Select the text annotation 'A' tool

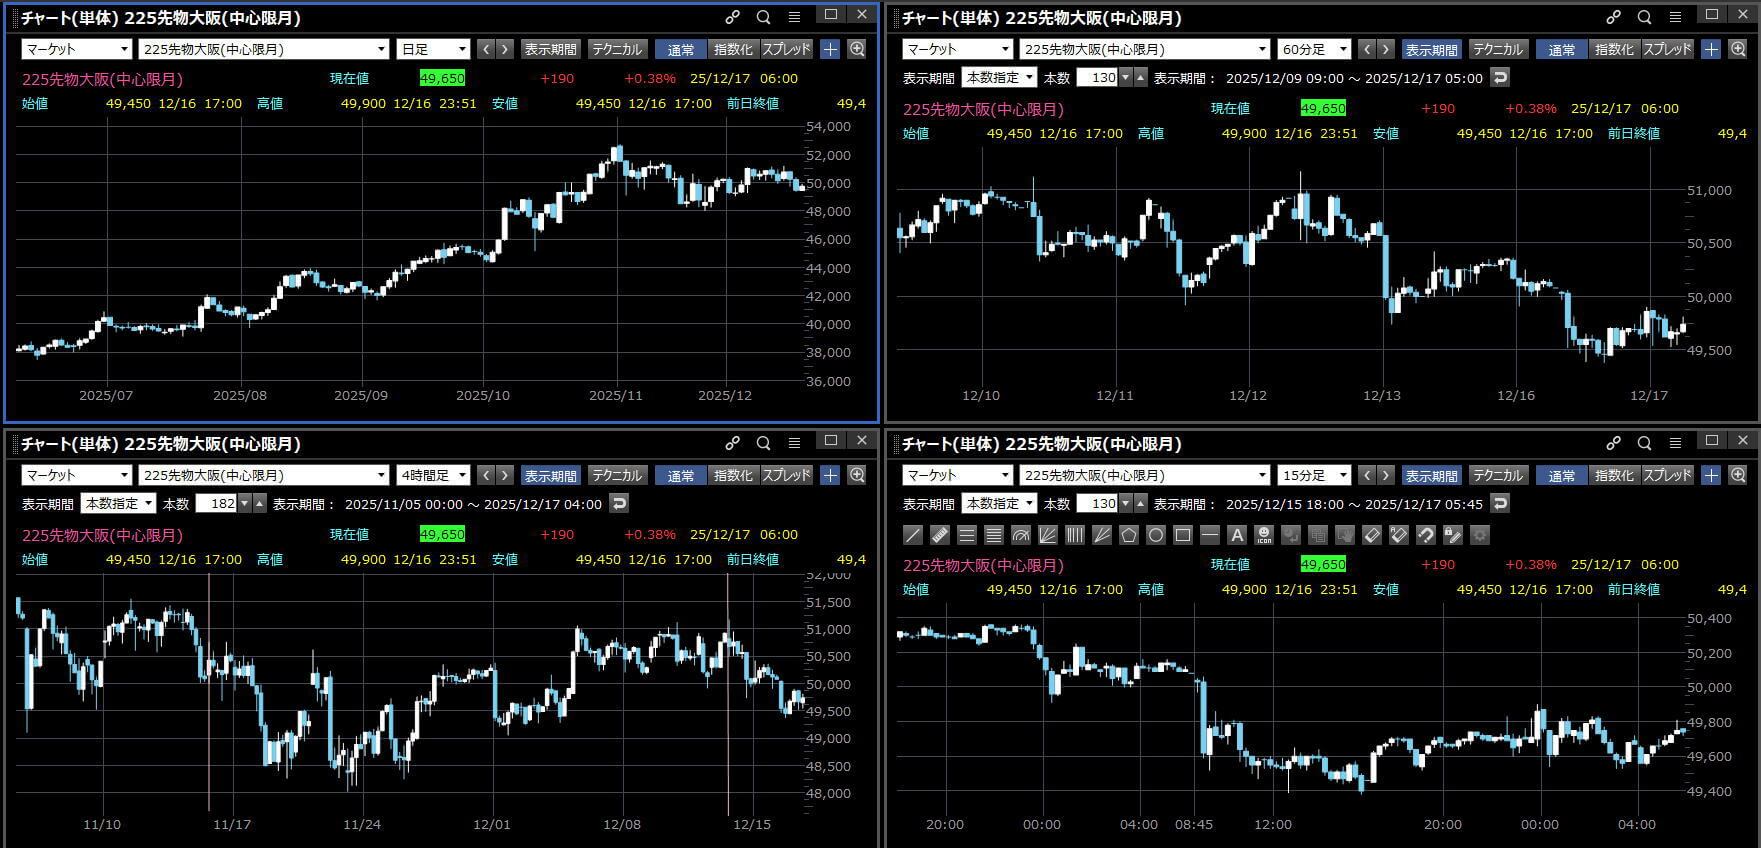click(x=1237, y=535)
